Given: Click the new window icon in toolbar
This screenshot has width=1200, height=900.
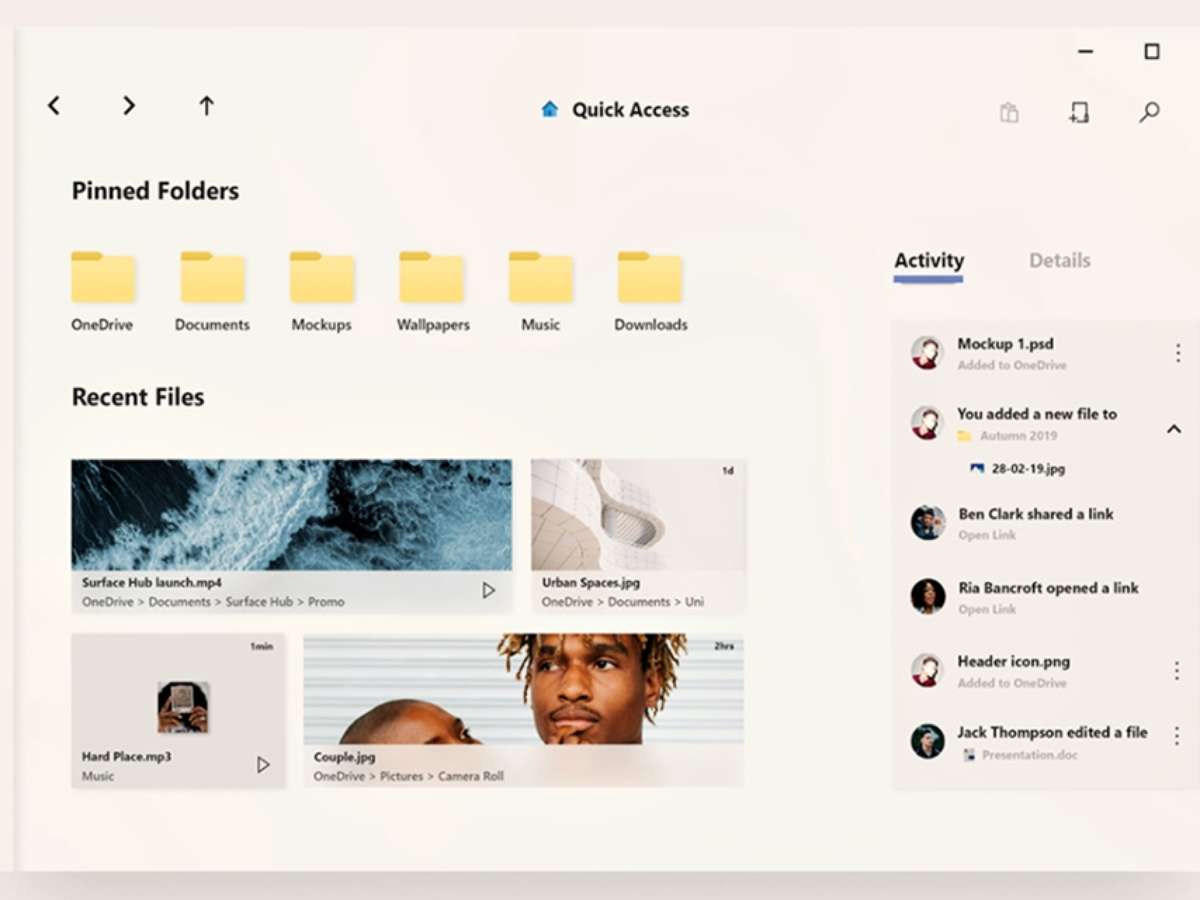Looking at the screenshot, I should (x=1078, y=112).
